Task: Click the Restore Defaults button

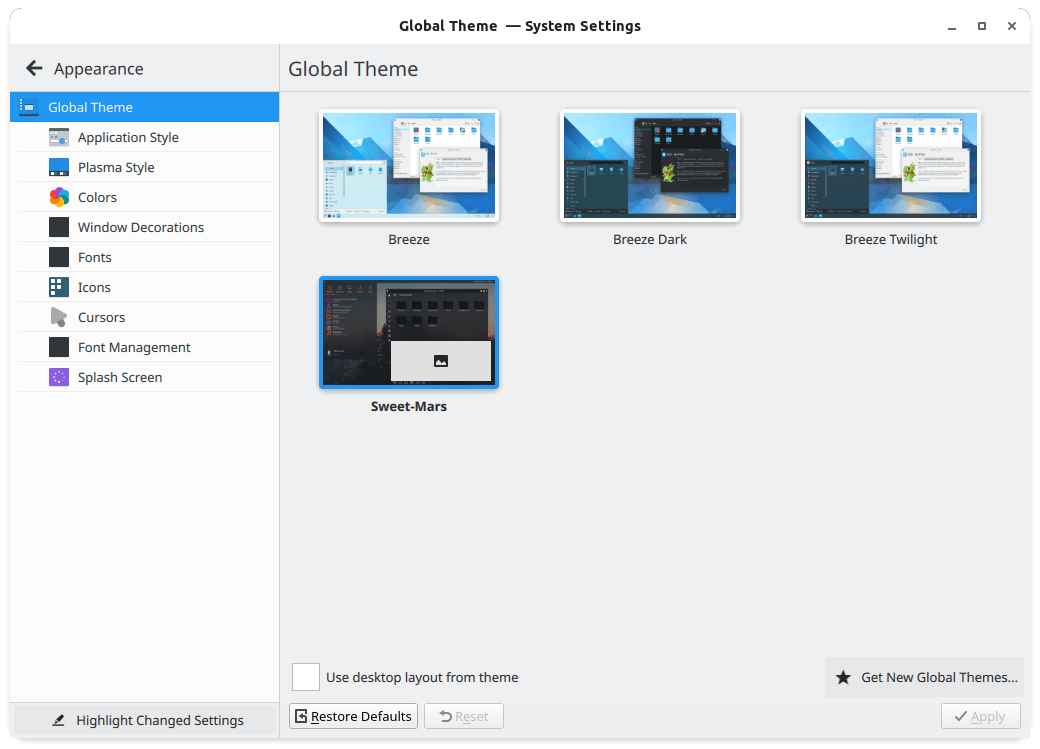Action: coord(354,716)
